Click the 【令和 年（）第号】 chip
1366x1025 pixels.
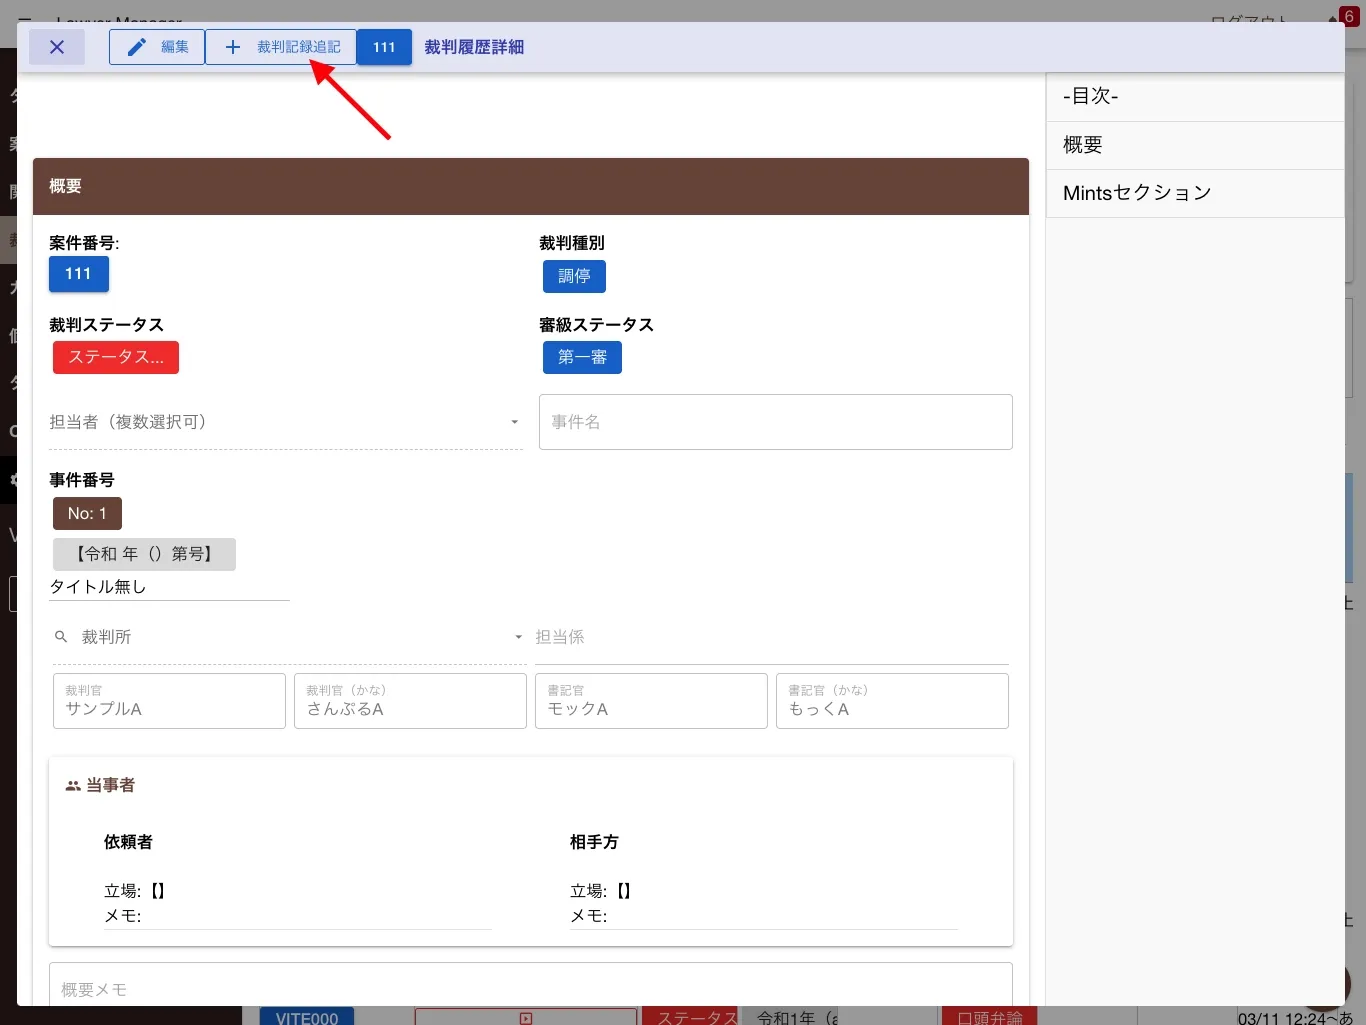click(x=144, y=554)
